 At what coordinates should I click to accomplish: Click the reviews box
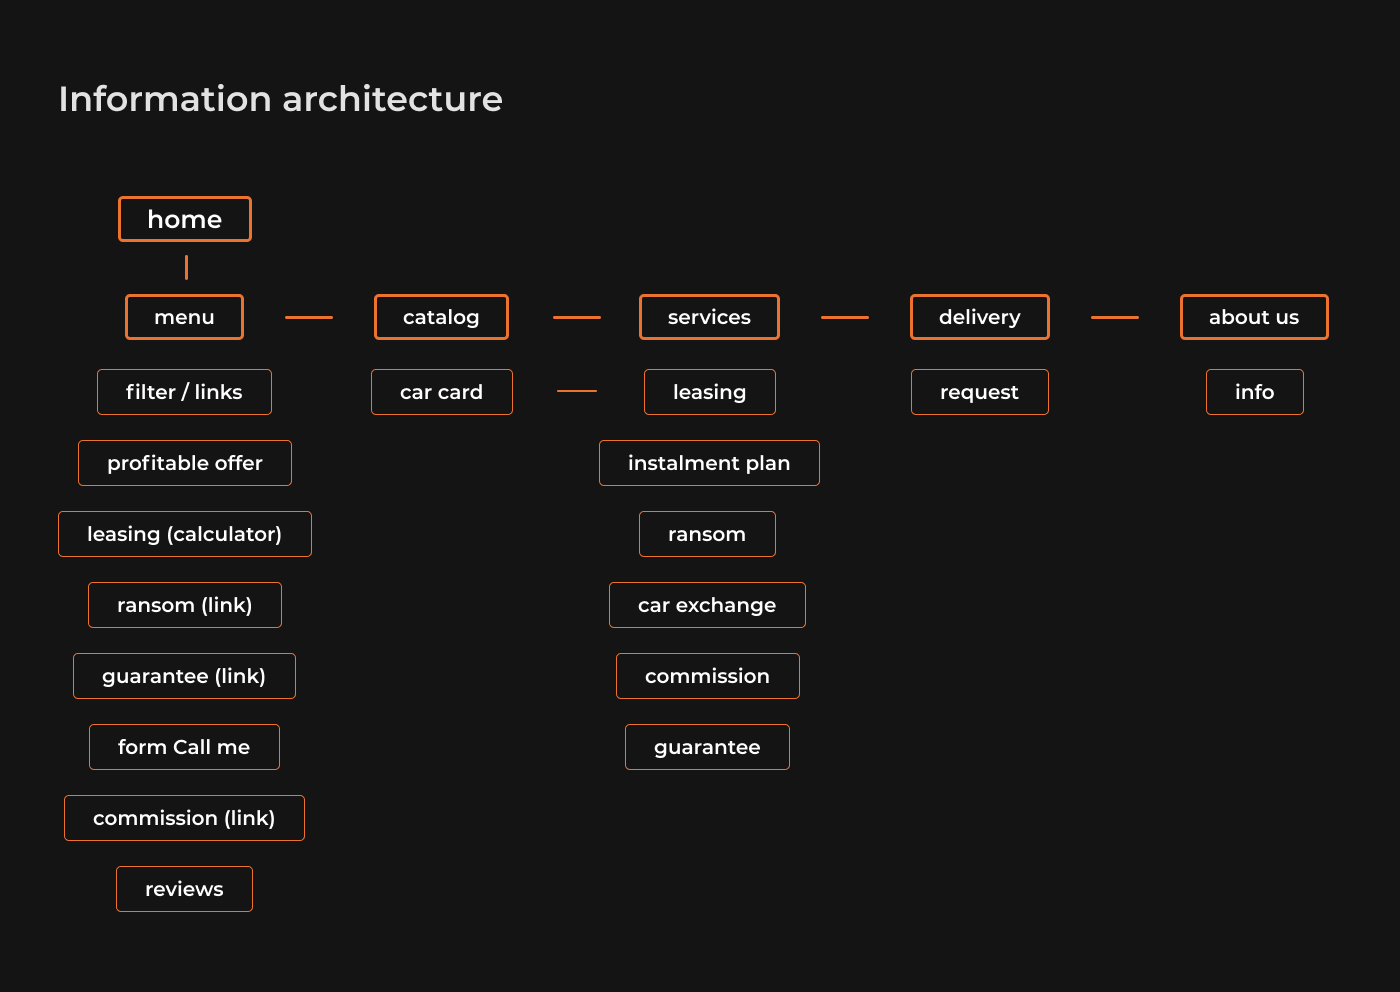pyautogui.click(x=184, y=889)
